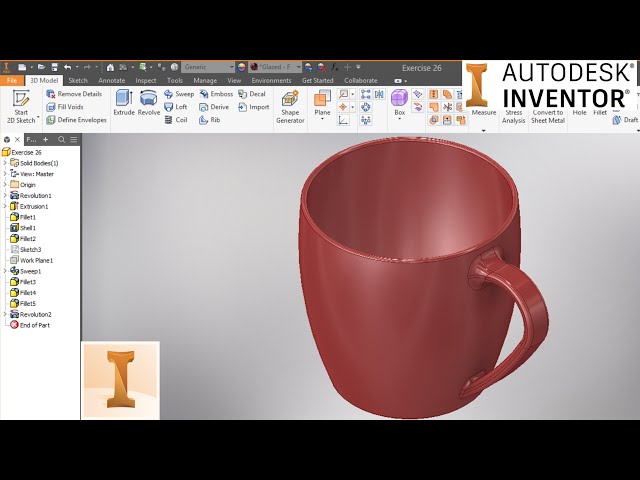Select Fillet1 in the model browser
Image resolution: width=640 pixels, height=480 pixels.
click(x=23, y=217)
